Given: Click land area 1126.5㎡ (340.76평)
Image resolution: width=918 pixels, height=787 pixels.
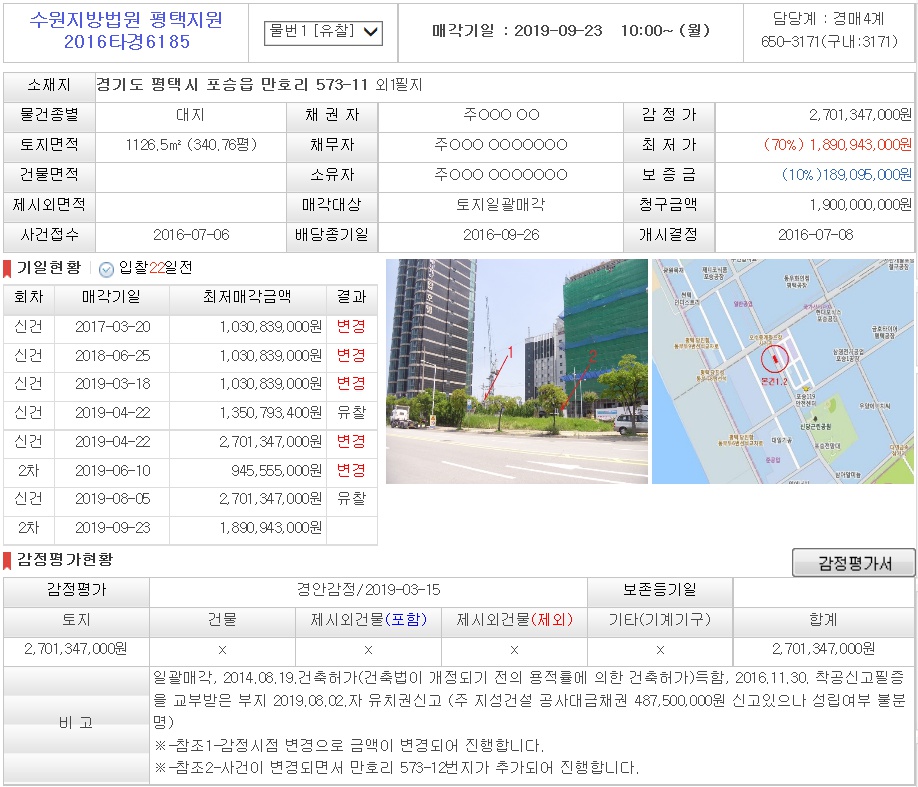Looking at the screenshot, I should click(191, 145).
